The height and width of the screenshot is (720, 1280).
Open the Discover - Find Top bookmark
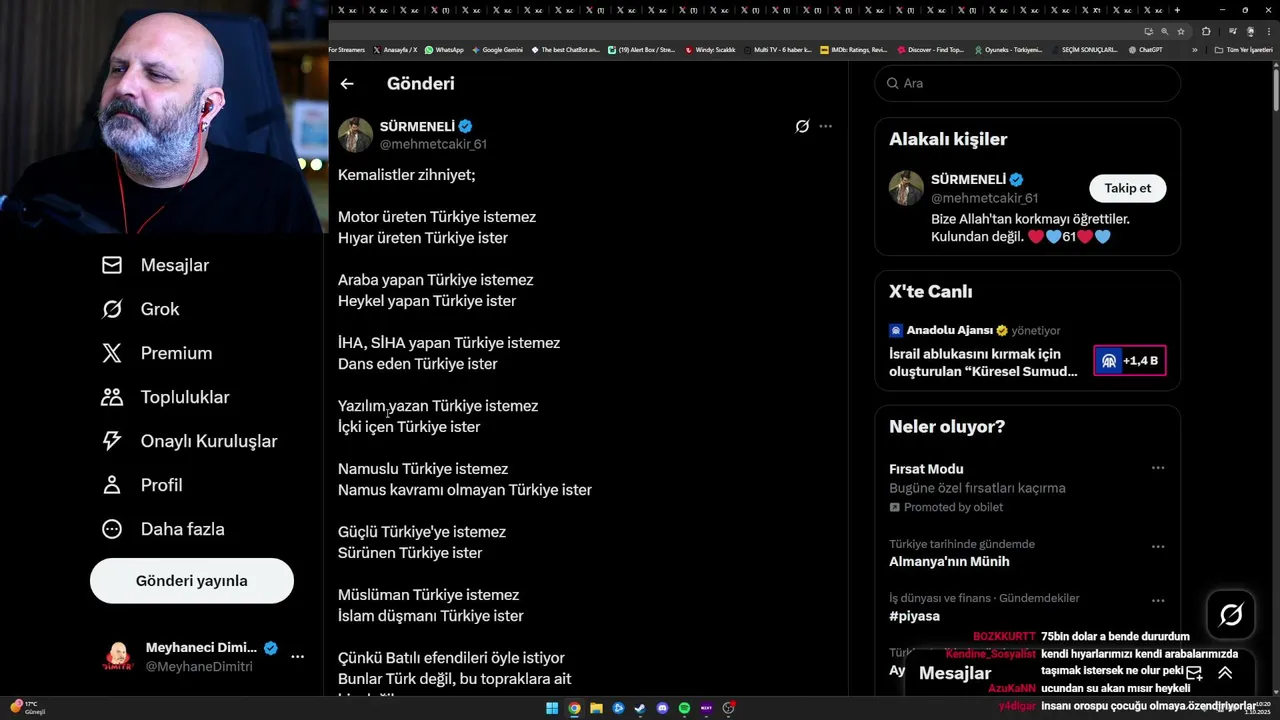(931, 50)
